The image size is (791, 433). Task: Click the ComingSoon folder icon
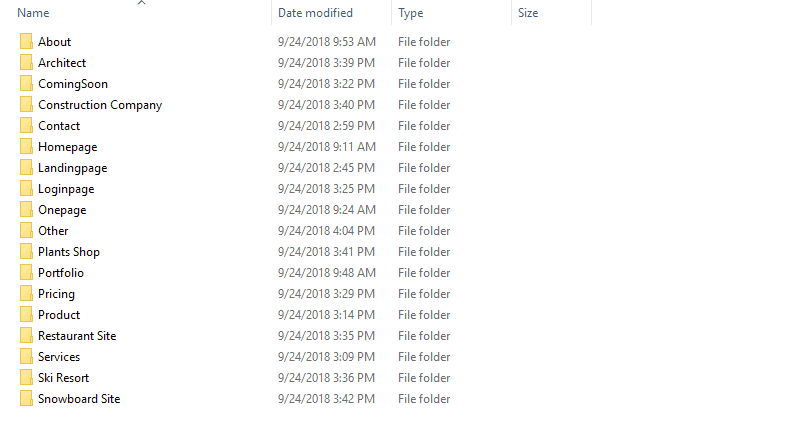coord(26,84)
